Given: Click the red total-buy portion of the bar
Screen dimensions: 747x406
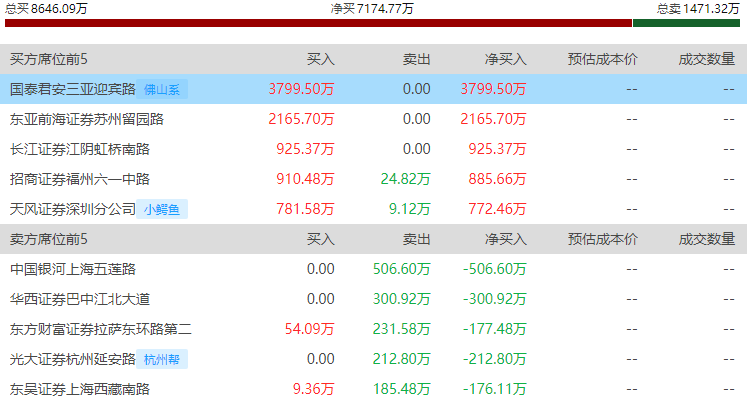Looking at the screenshot, I should tap(318, 23).
